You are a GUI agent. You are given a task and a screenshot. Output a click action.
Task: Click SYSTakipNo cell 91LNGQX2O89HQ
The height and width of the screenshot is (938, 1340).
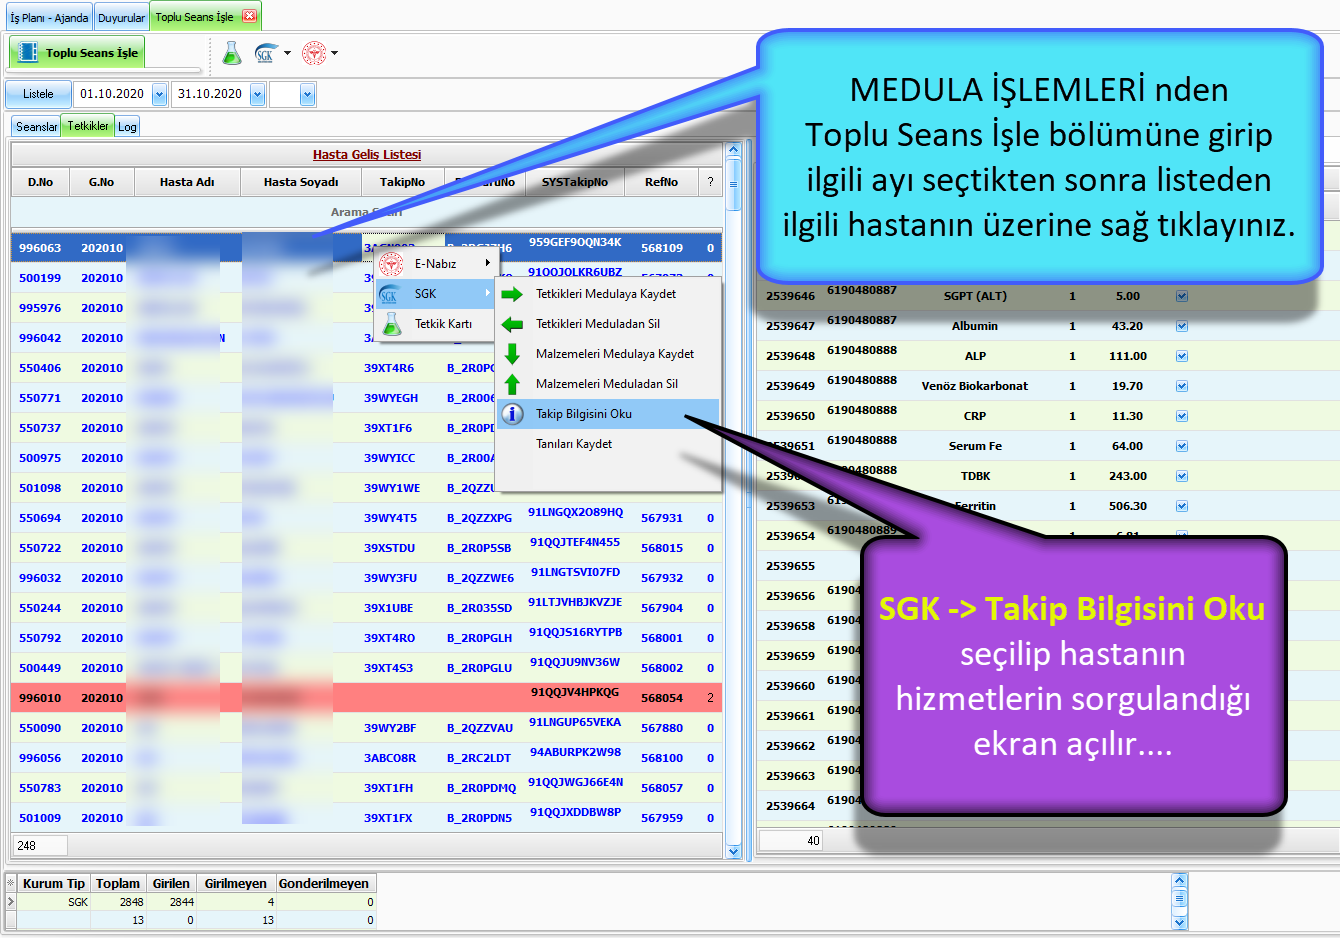[575, 512]
